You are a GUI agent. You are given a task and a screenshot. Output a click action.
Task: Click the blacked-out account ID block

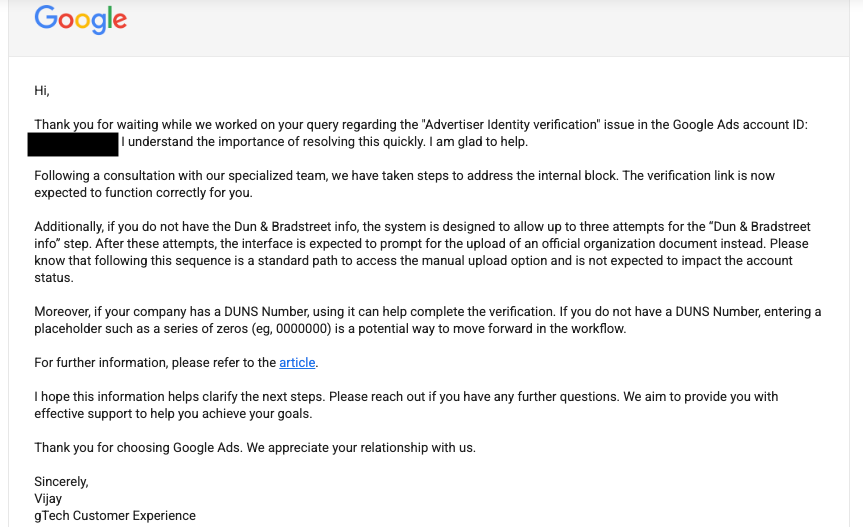[x=75, y=143]
